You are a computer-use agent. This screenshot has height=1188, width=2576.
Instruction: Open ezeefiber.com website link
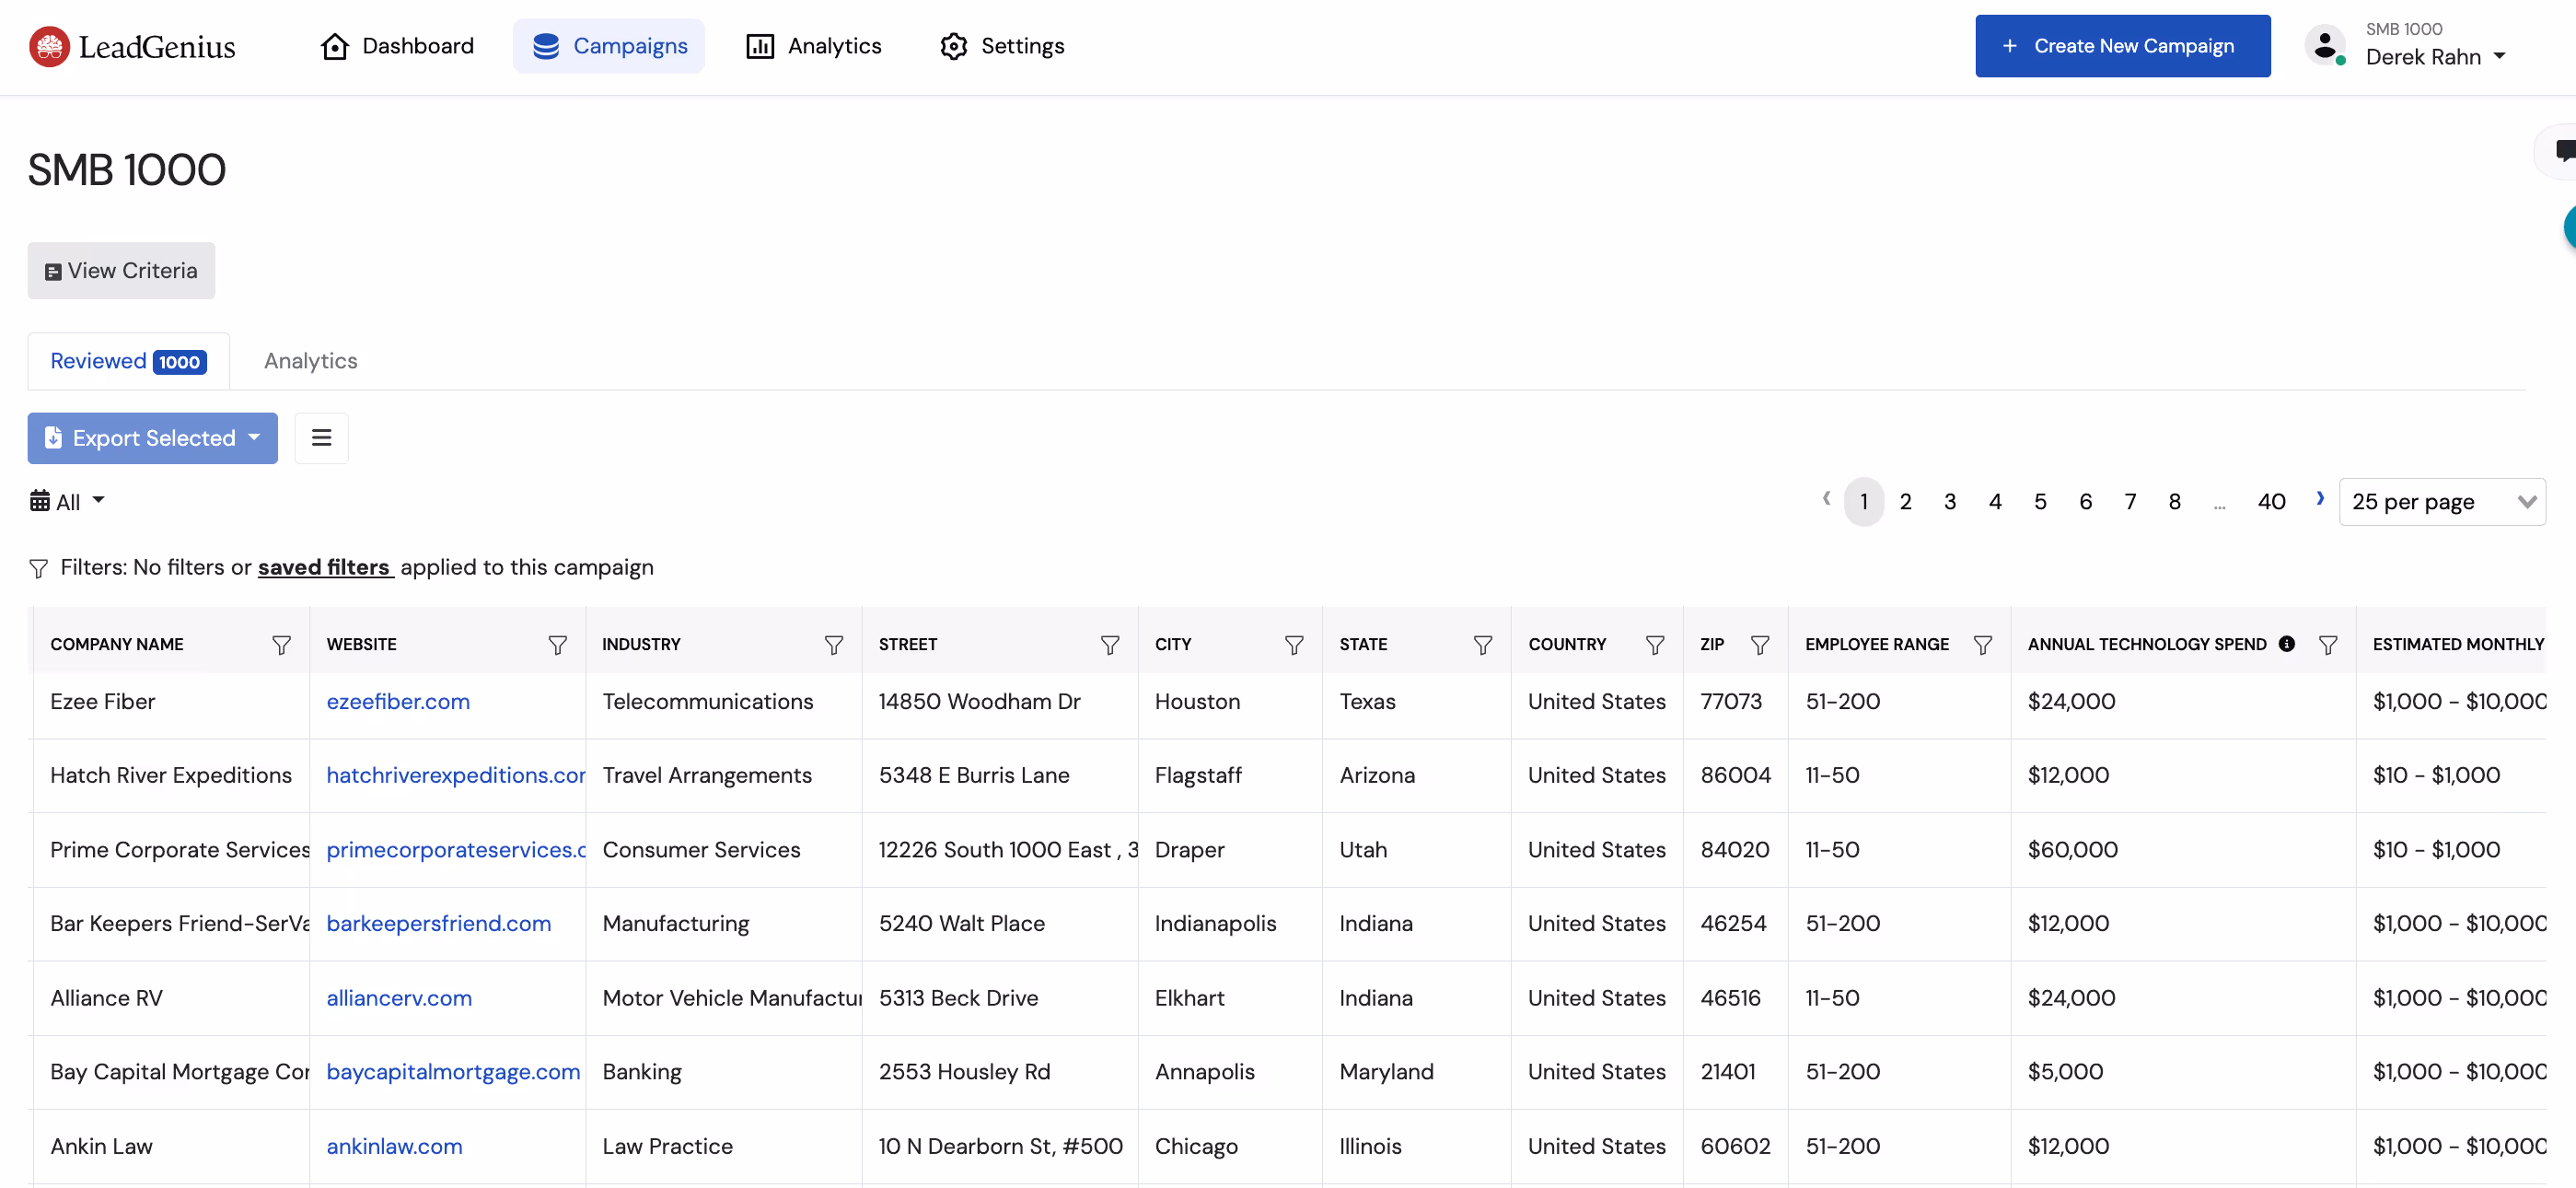click(398, 702)
